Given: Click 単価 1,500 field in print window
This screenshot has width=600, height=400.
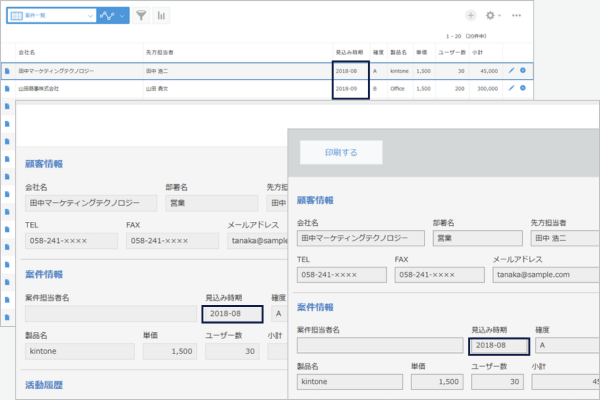Looking at the screenshot, I should 437,382.
